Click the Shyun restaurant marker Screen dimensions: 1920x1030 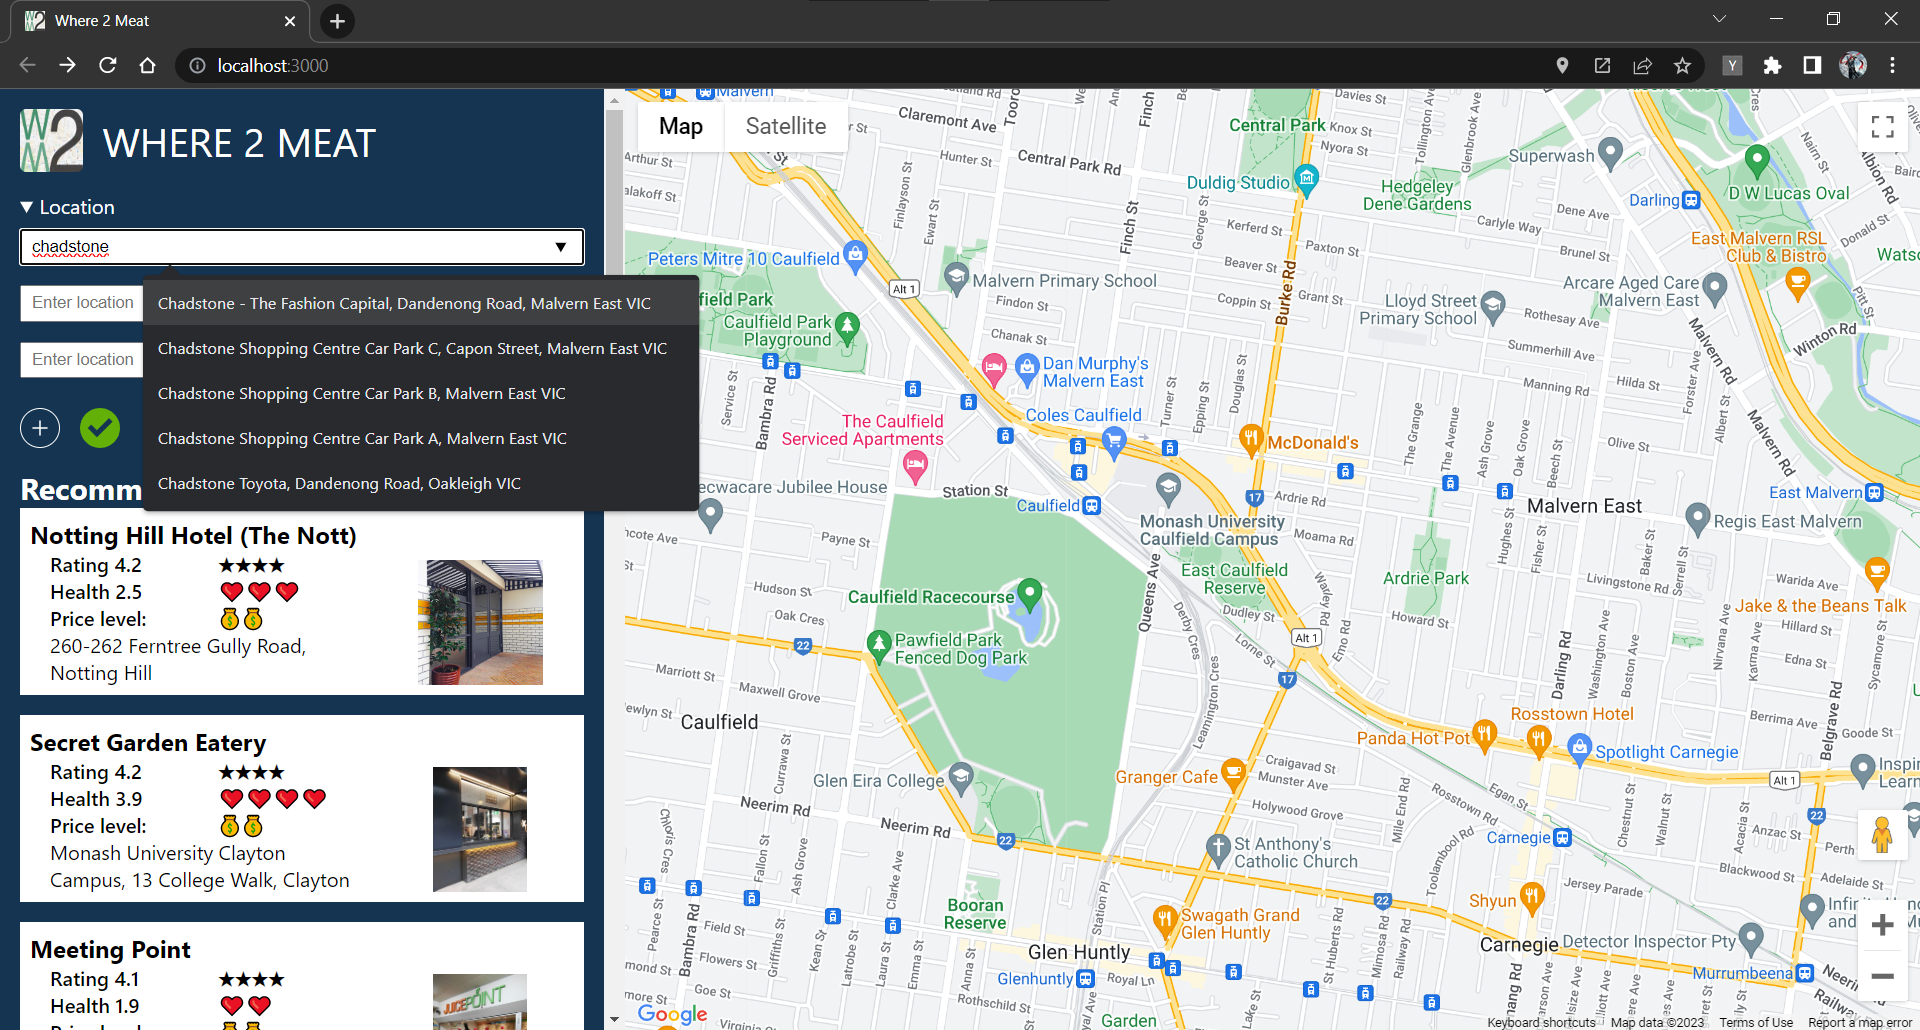click(1532, 896)
